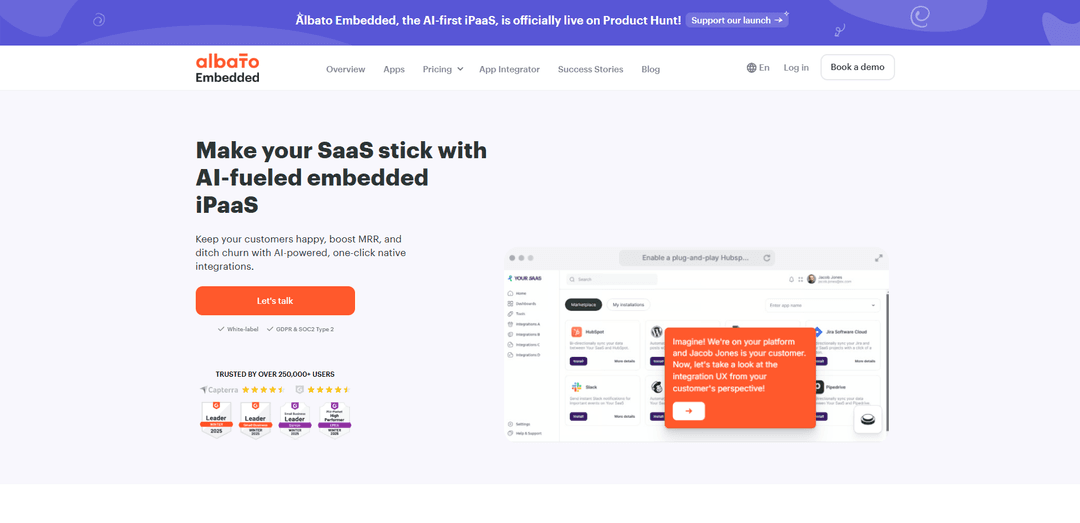Click the Let's talk button
1080x523 pixels.
[x=275, y=300]
